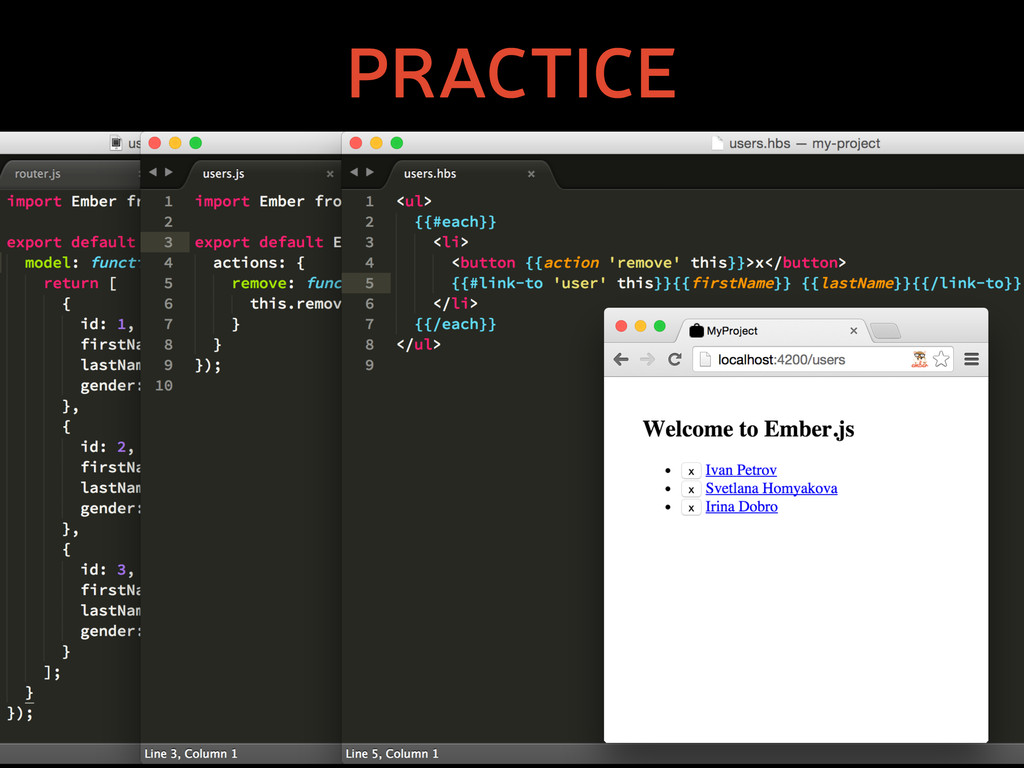Close the users.hbs tab
Viewport: 1024px width, 768px height.
531,174
